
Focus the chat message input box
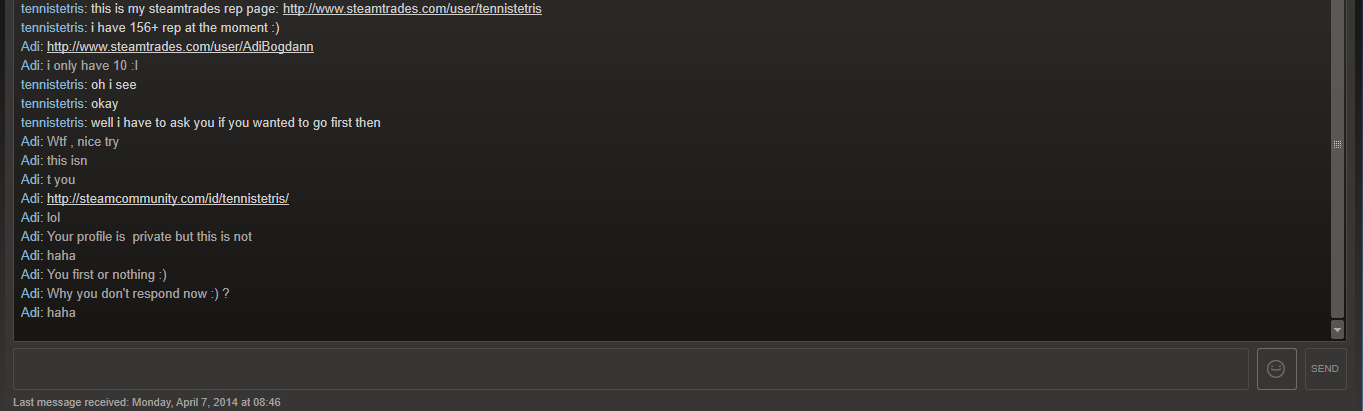631,369
